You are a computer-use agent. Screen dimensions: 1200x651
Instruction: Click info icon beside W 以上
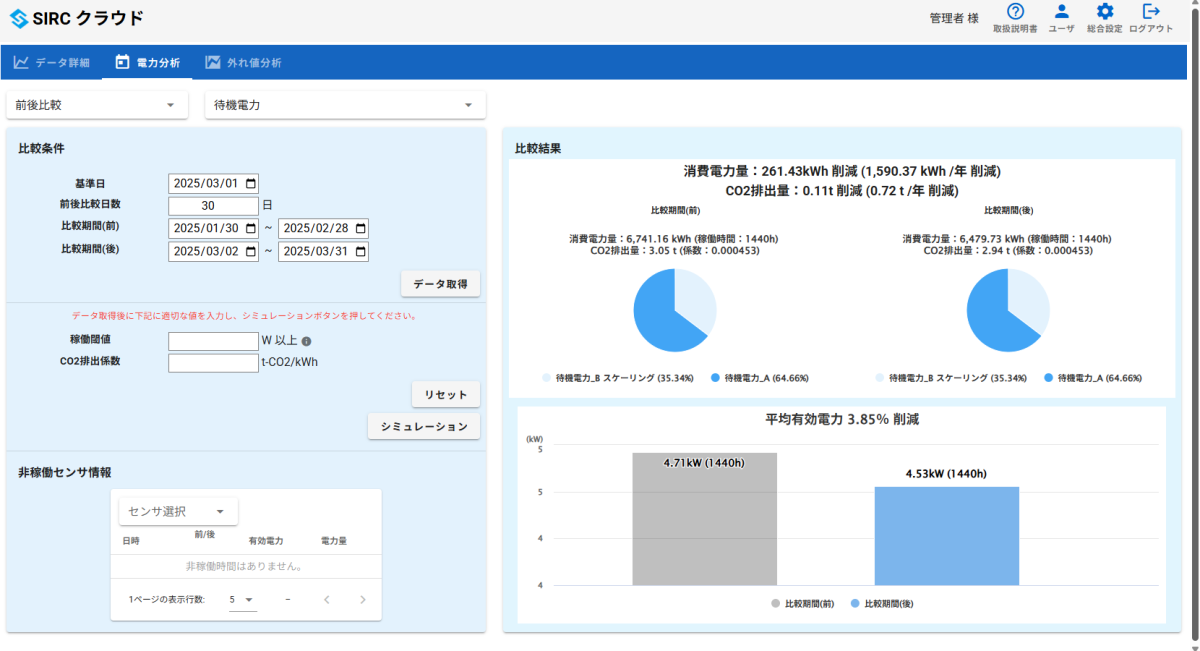(307, 341)
